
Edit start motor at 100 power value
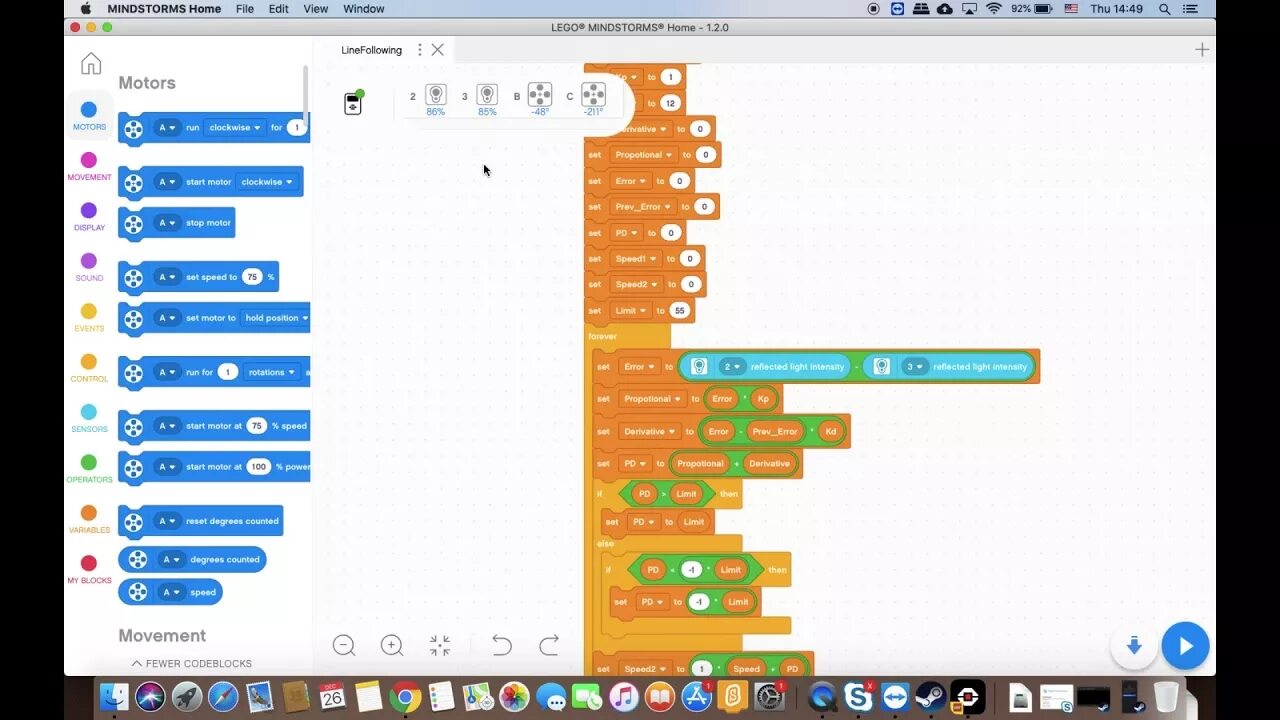[x=259, y=467]
